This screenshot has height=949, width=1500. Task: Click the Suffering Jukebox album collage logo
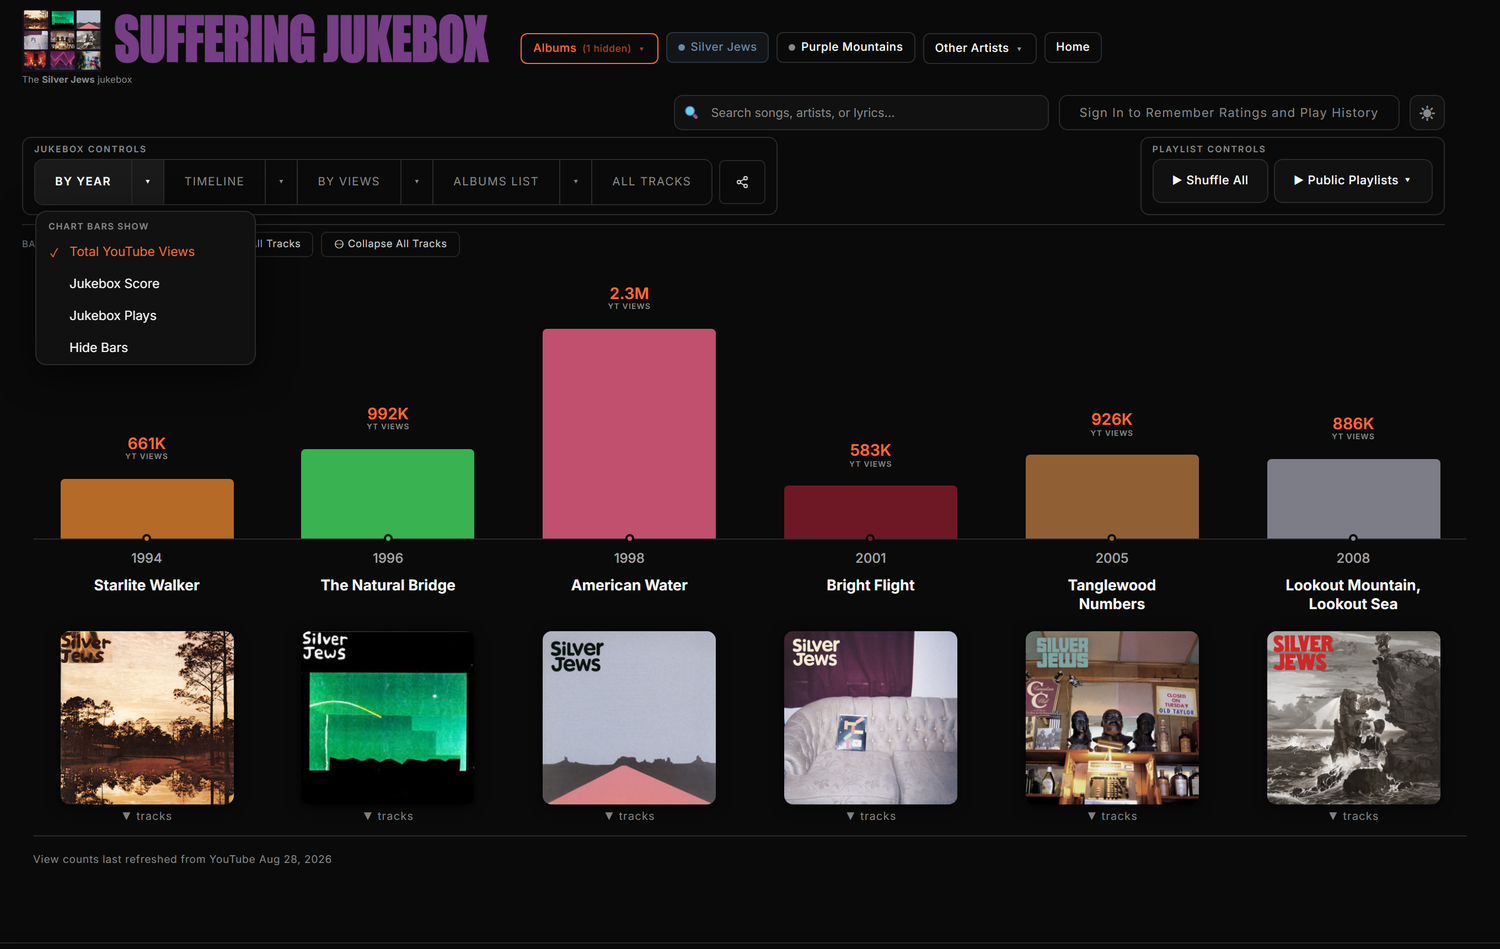(x=62, y=40)
